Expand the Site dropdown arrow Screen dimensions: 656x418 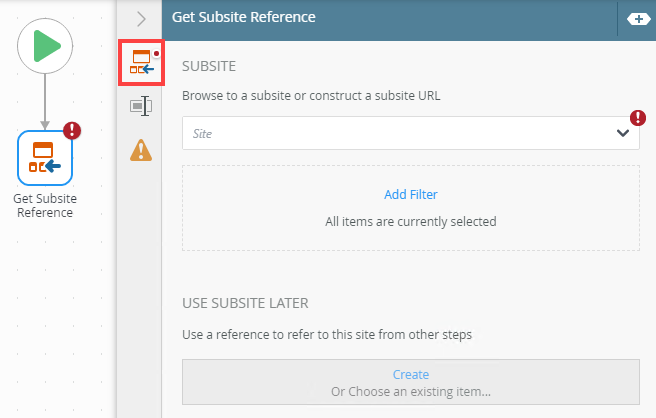[622, 133]
